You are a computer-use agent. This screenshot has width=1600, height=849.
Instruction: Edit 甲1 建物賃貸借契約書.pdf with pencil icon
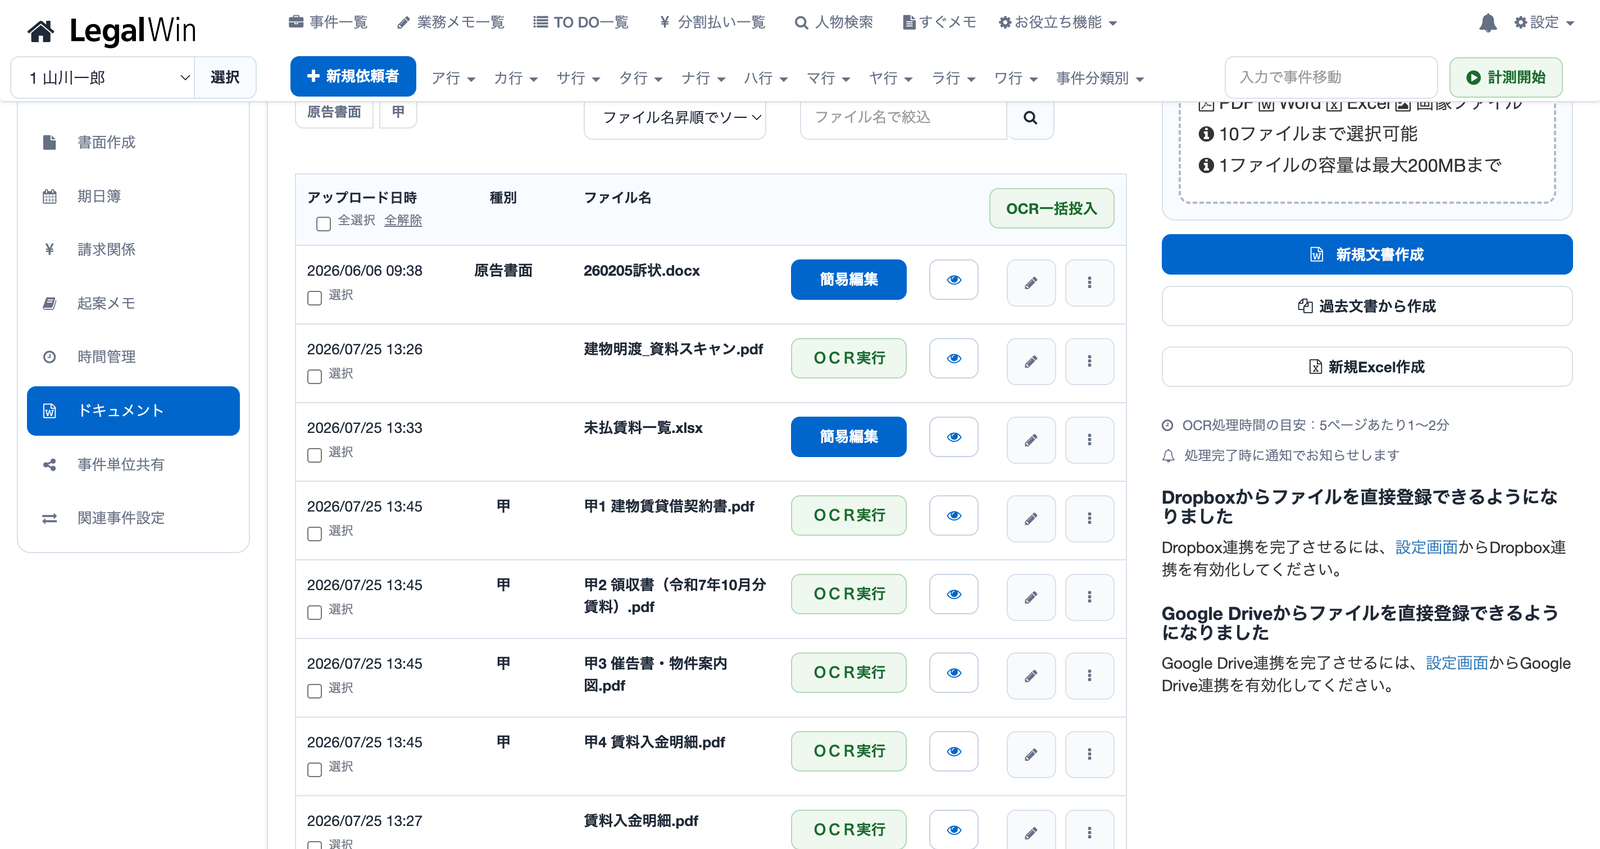click(1031, 519)
